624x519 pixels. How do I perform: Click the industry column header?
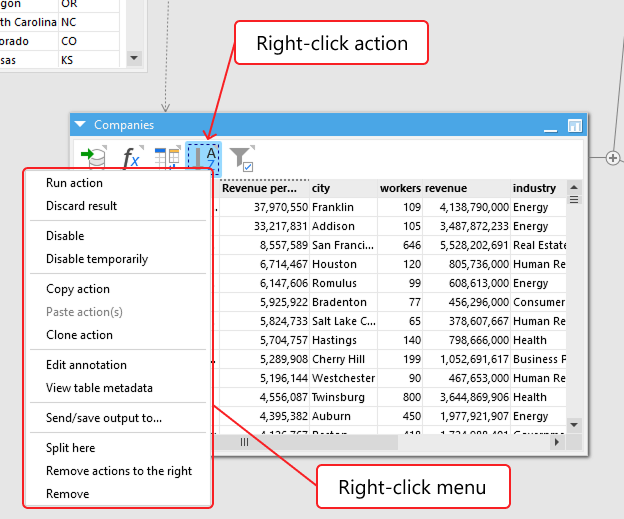[538, 188]
